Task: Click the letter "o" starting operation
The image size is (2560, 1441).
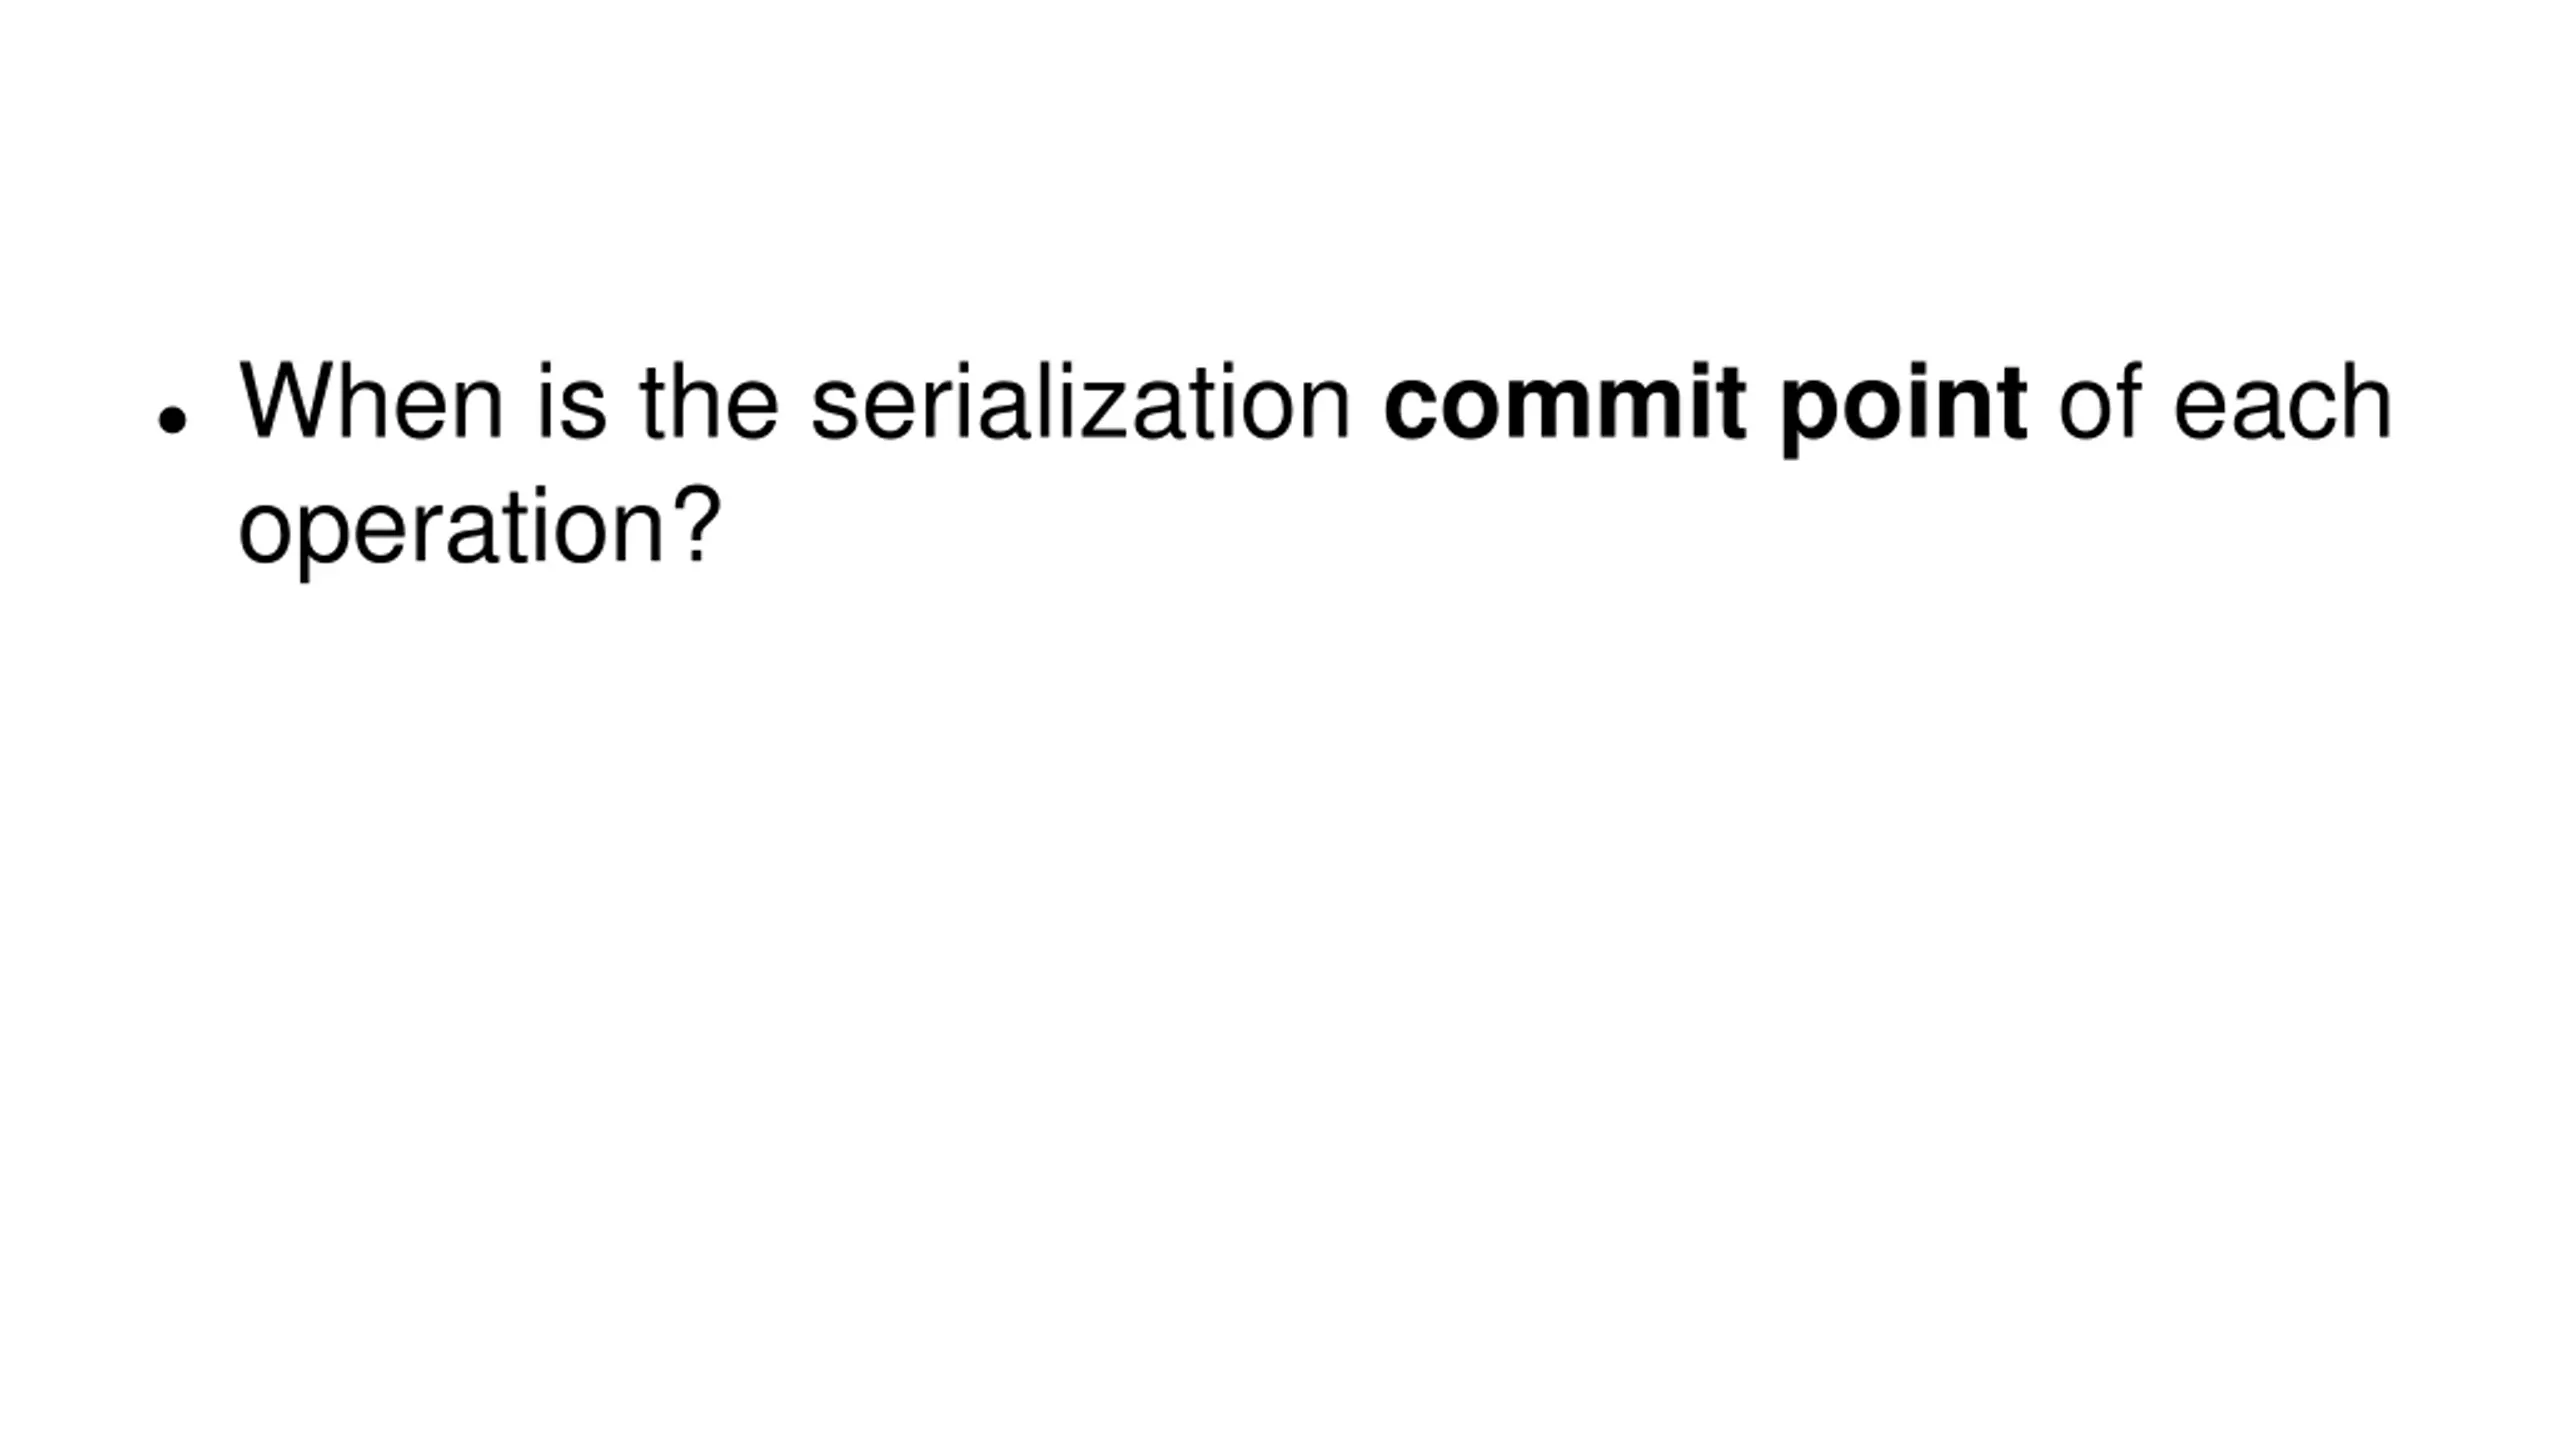Action: (265, 536)
